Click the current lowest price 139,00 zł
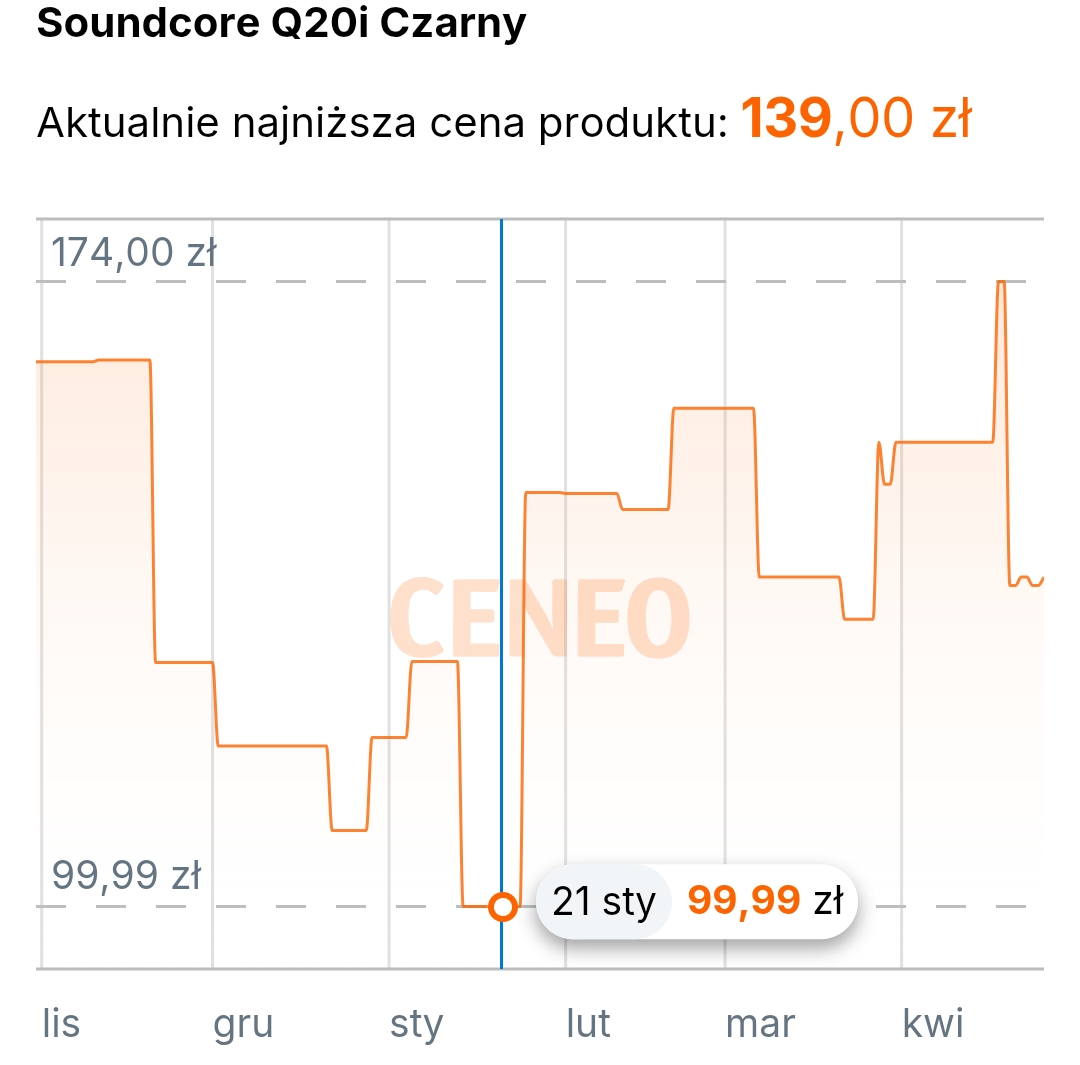This screenshot has height=1065, width=1080. 855,120
